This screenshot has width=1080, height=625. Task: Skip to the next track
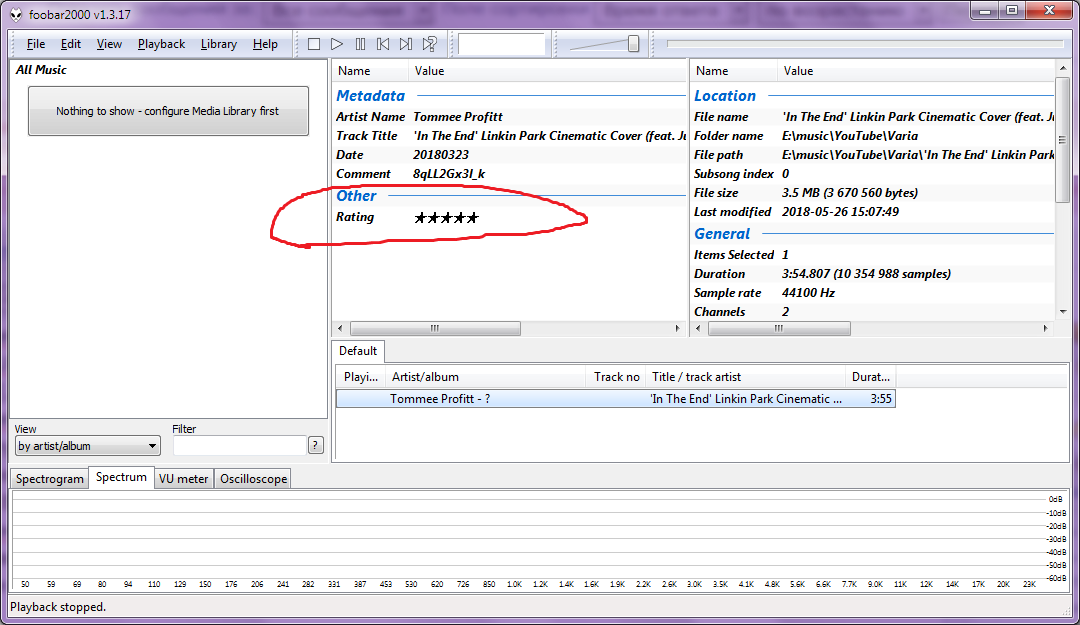pos(406,44)
